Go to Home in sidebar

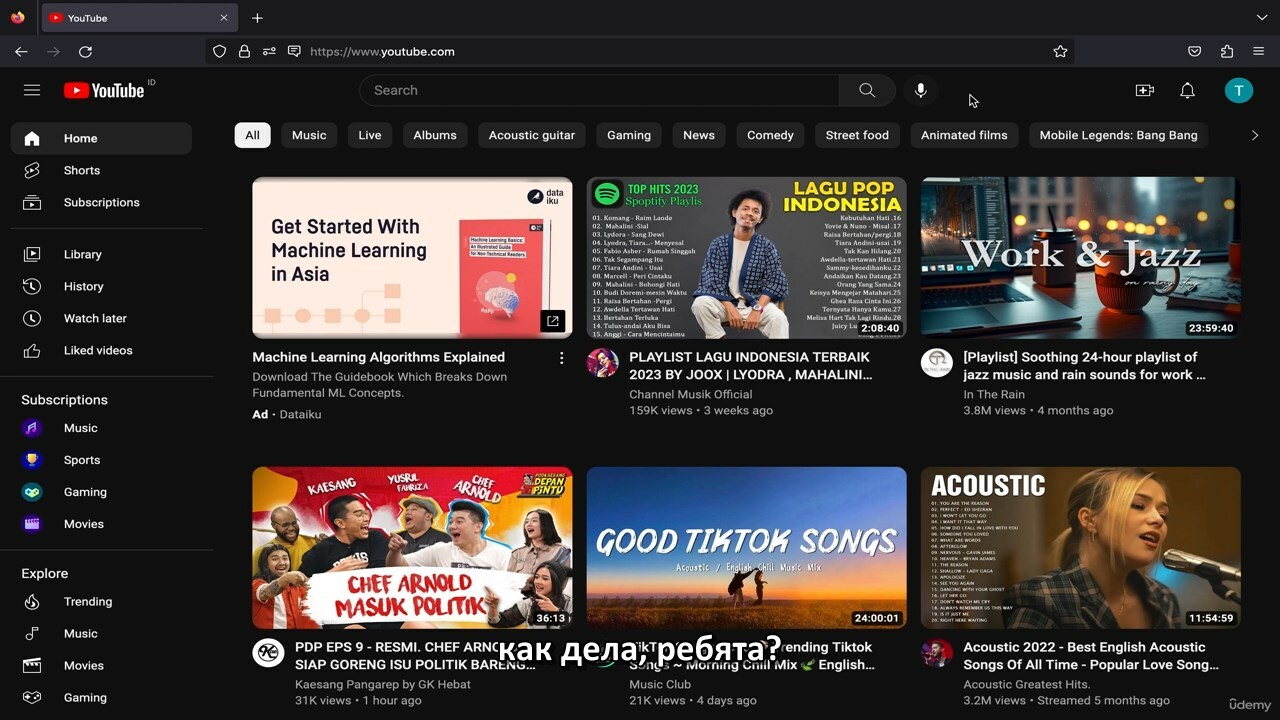(x=101, y=138)
